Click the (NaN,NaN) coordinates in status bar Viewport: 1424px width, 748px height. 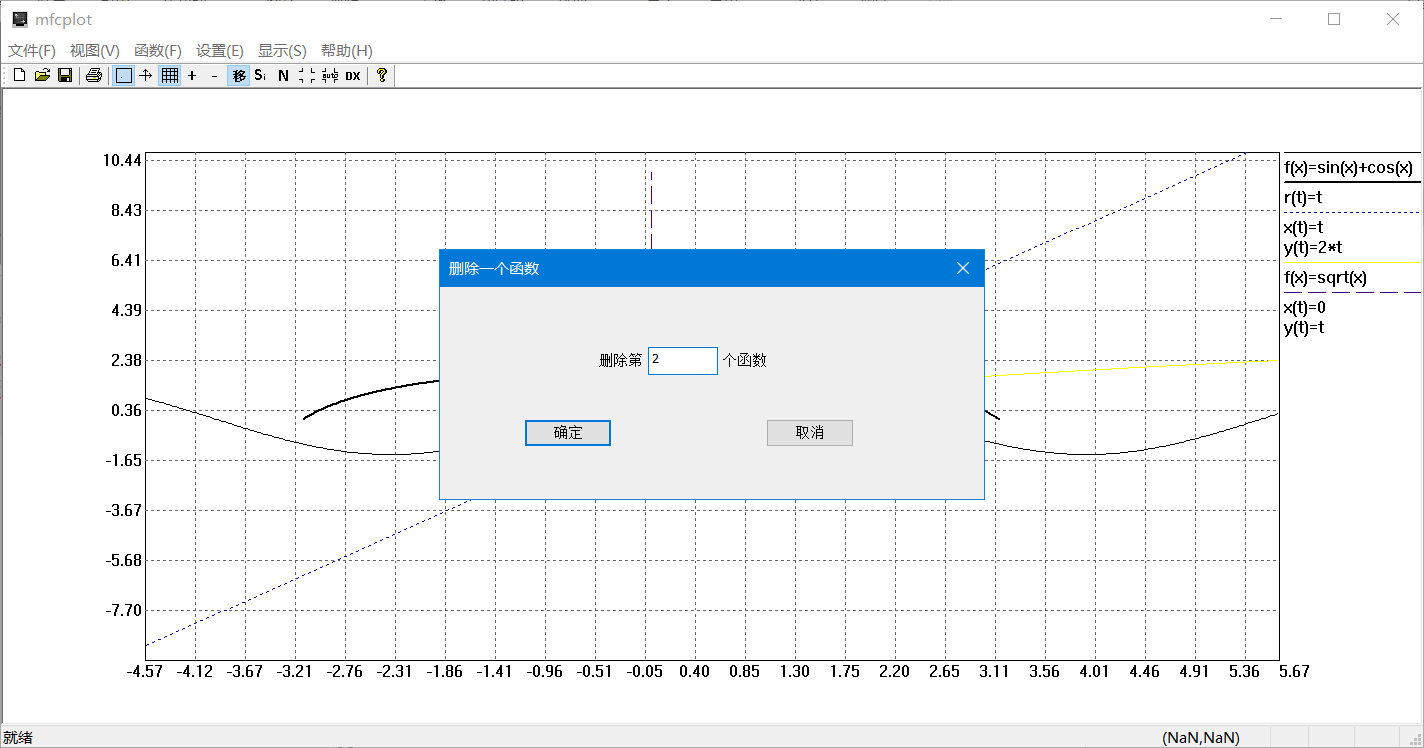coord(1201,738)
